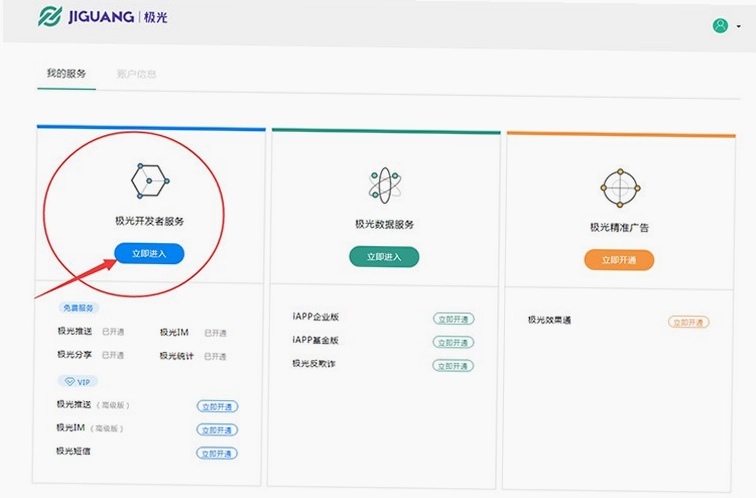756x498 pixels.
Task: Click the crosshair precision ads icon
Action: pos(620,188)
